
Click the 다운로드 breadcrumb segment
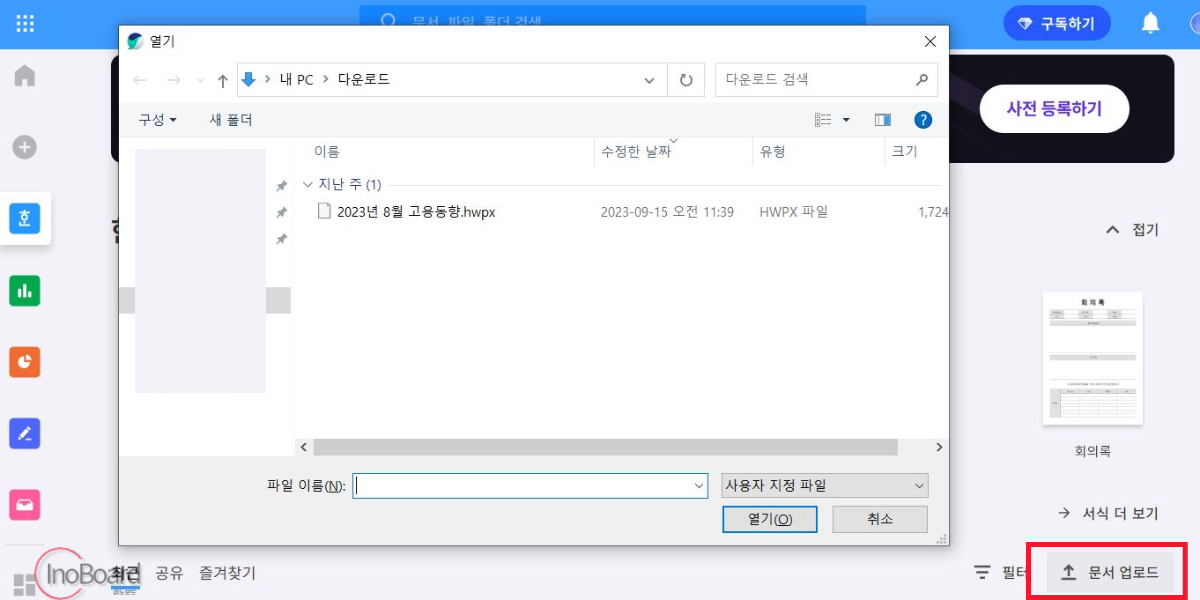click(x=362, y=80)
